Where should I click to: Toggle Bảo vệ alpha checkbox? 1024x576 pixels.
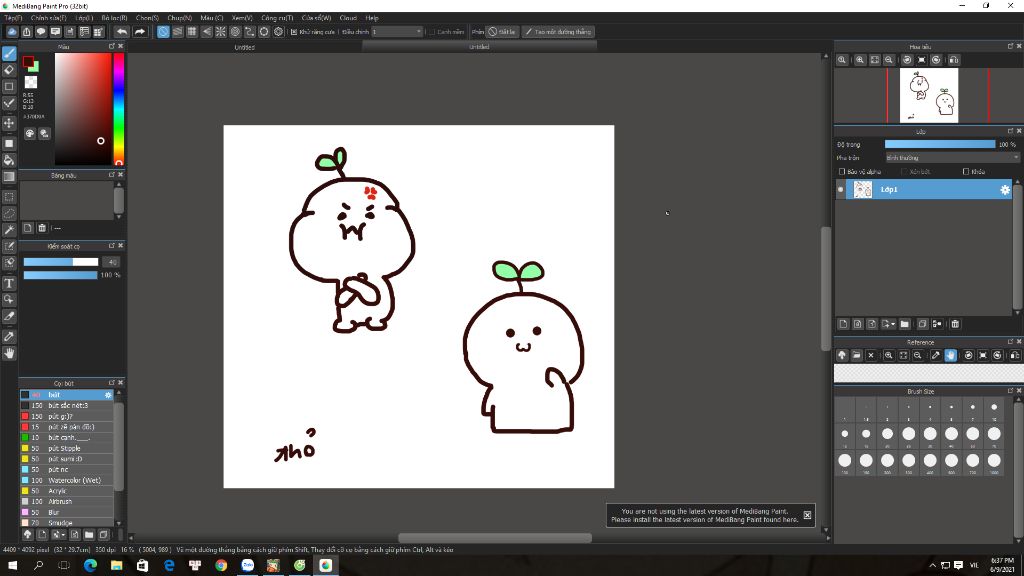(842, 172)
